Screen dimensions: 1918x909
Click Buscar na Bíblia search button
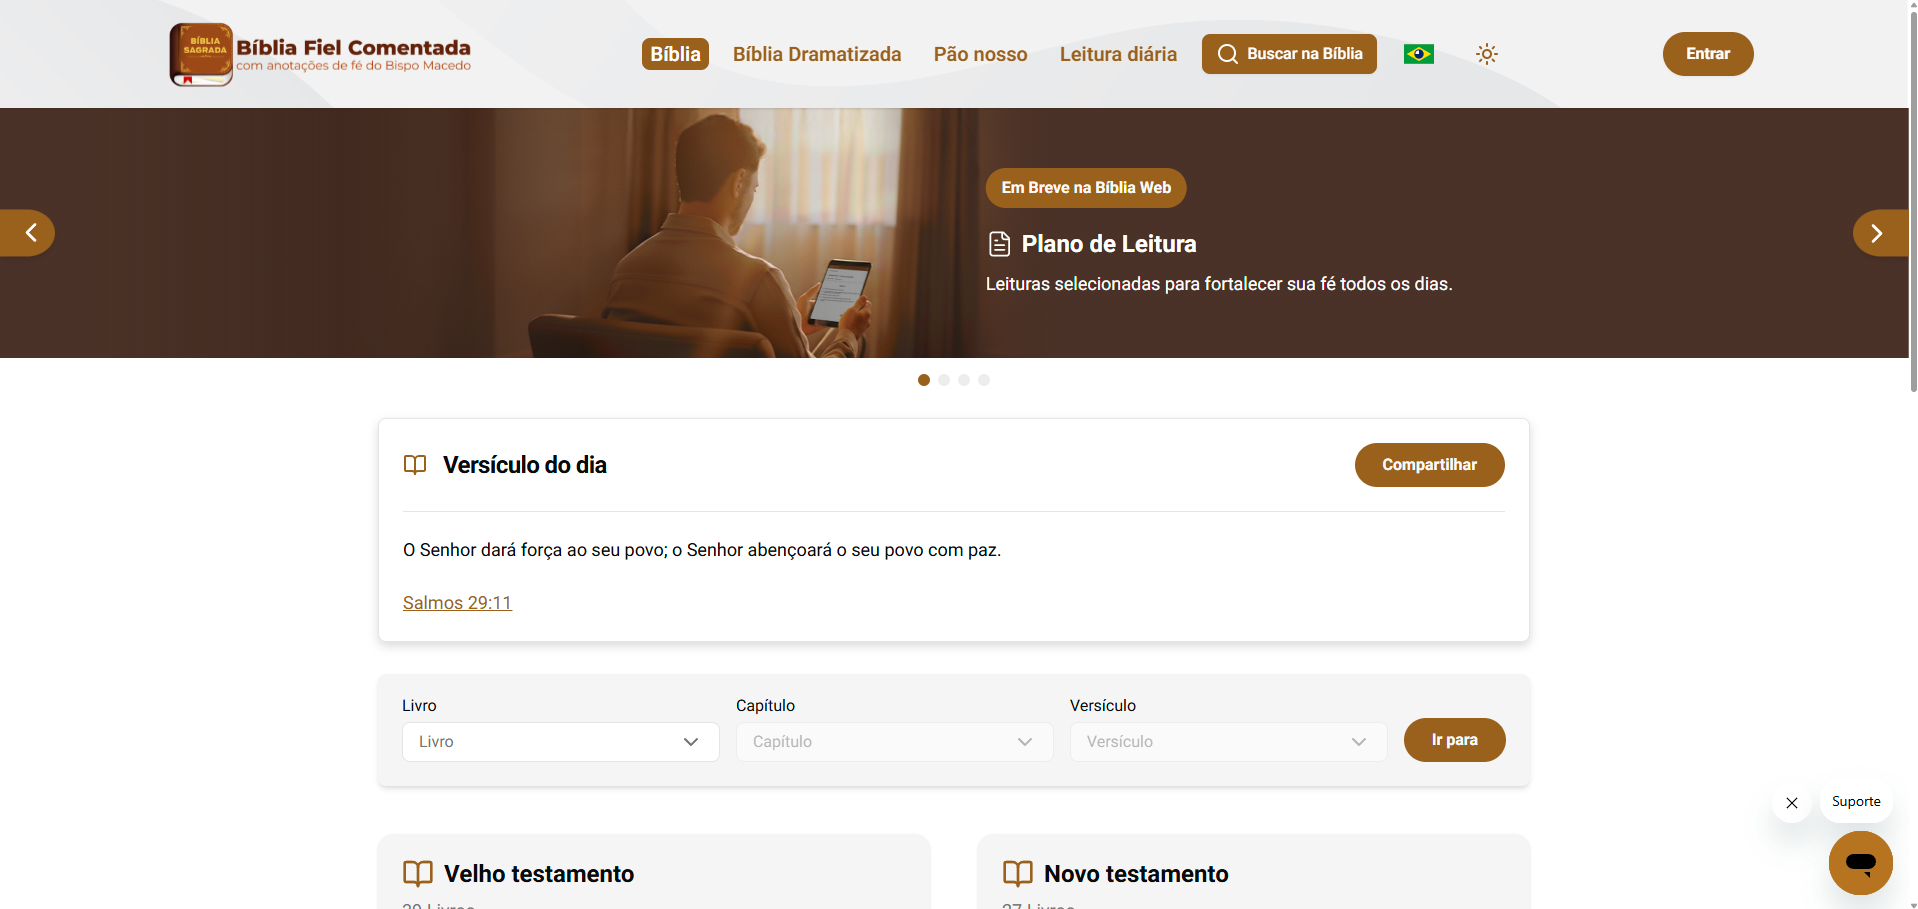(x=1289, y=54)
